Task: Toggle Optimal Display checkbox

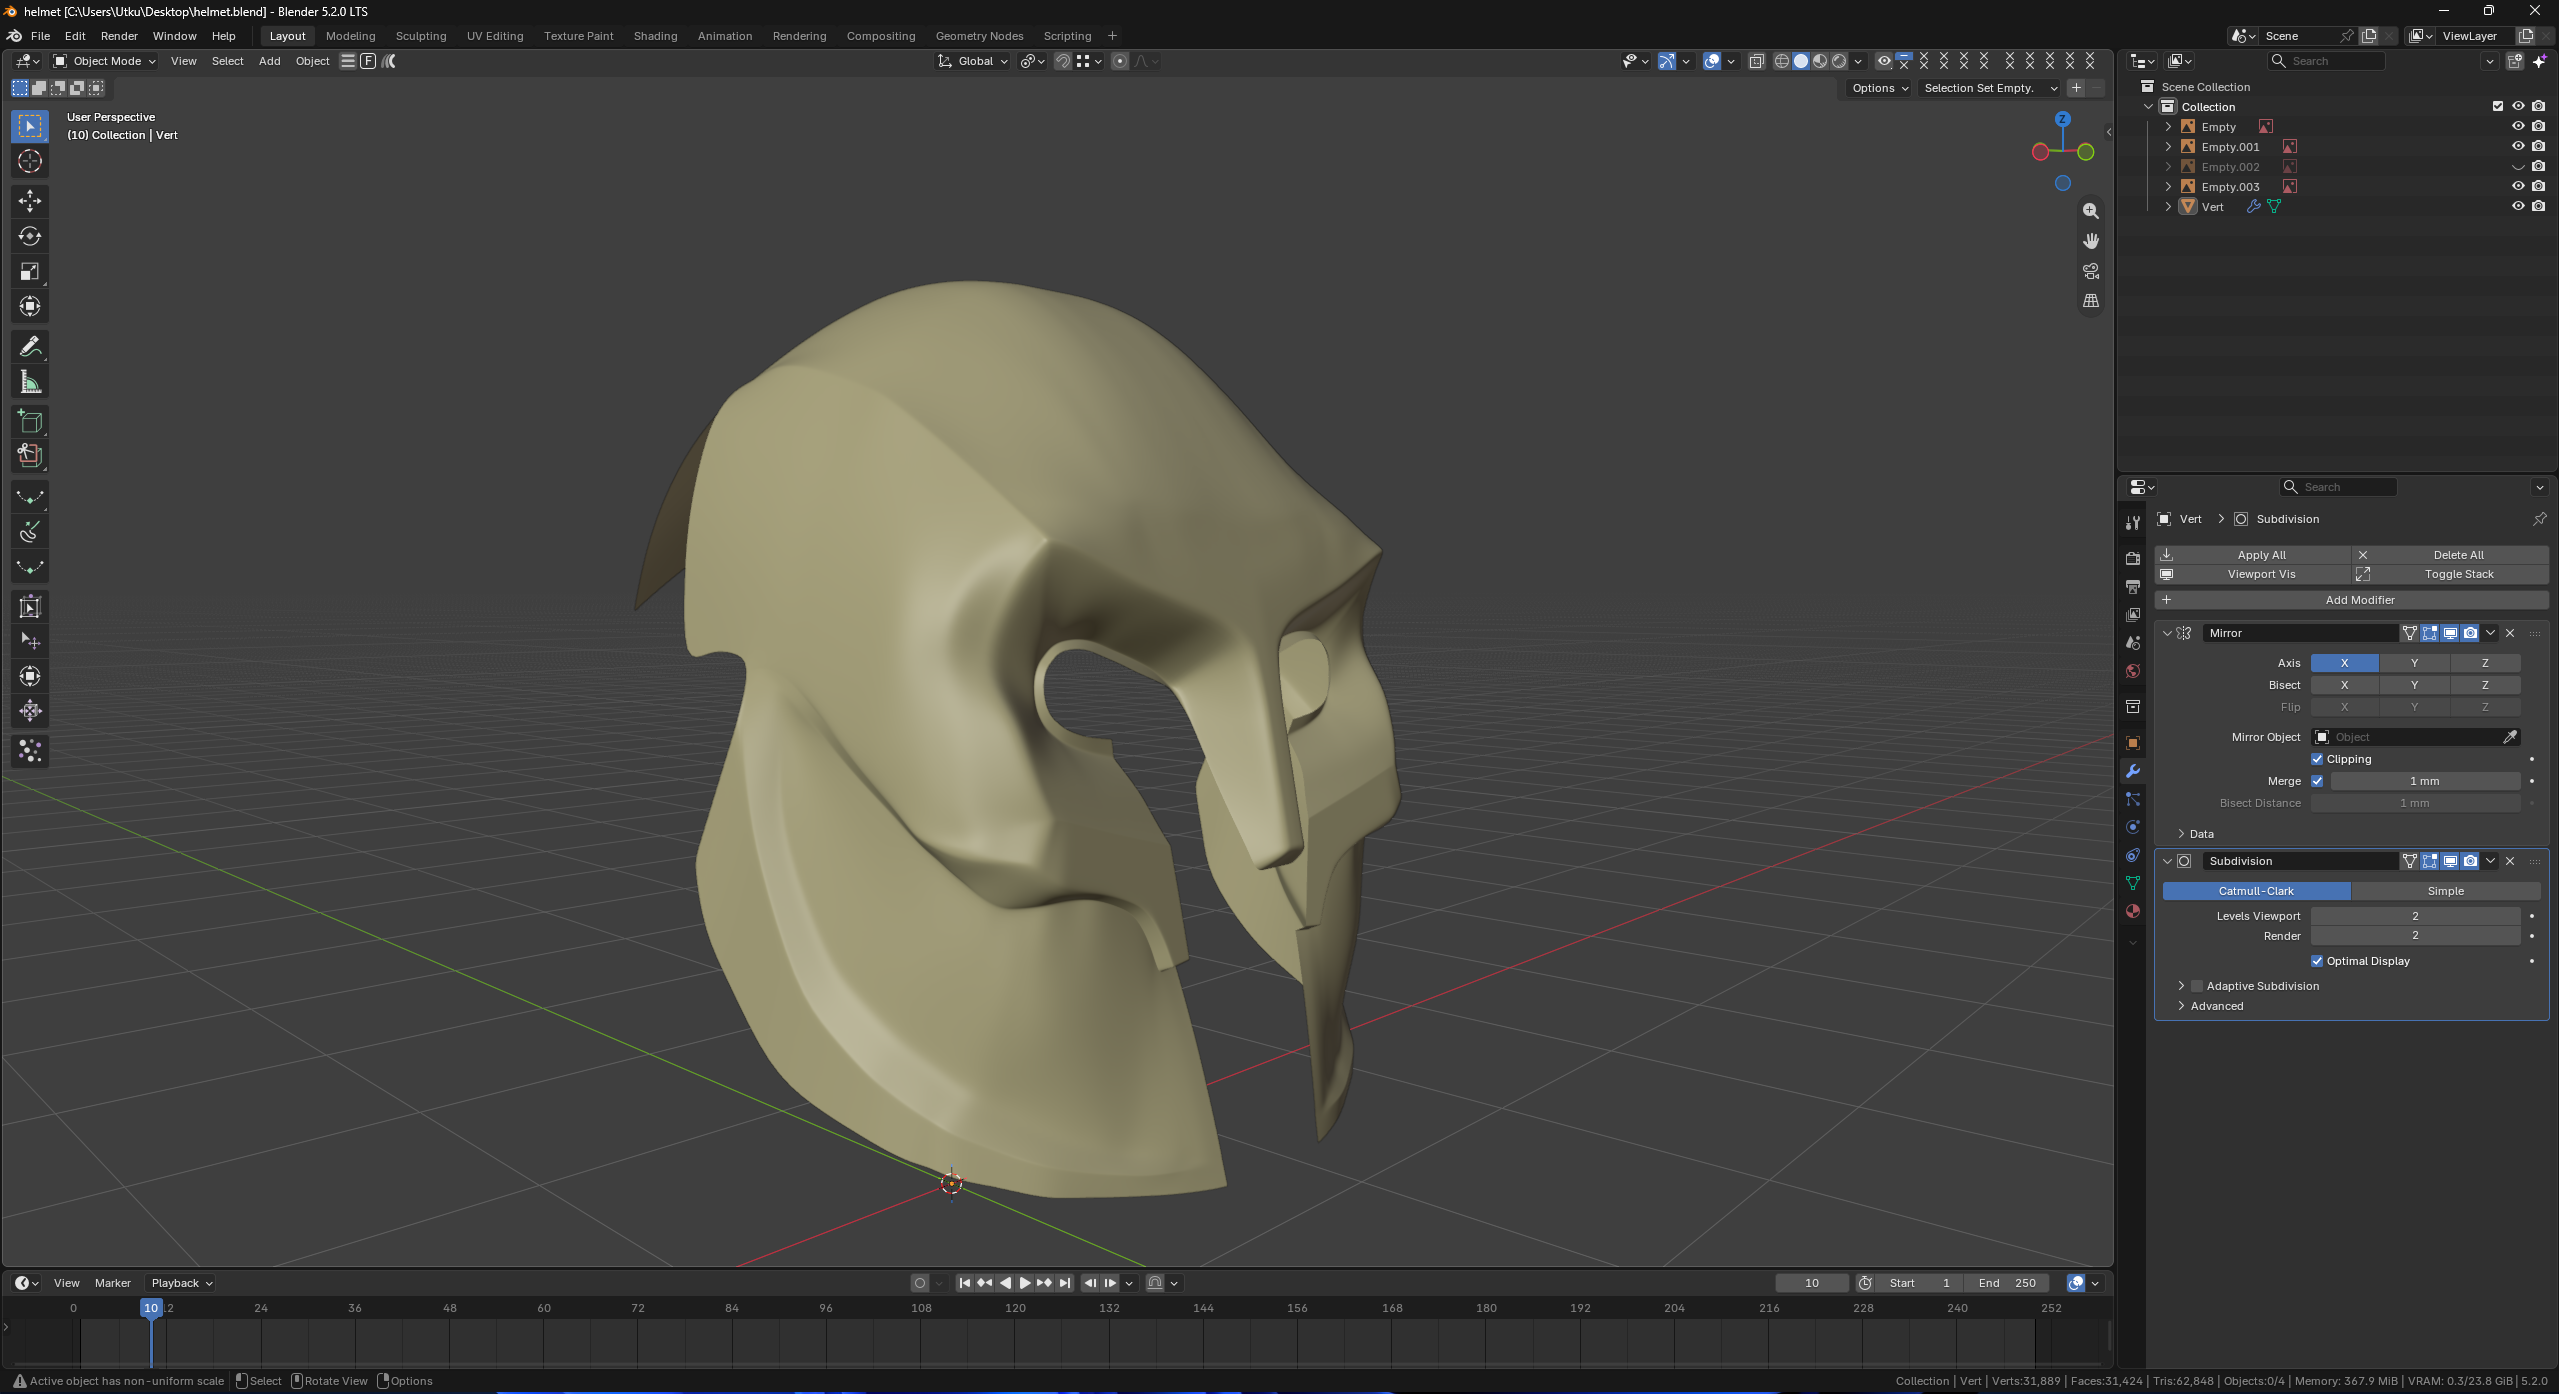Action: [x=2317, y=961]
